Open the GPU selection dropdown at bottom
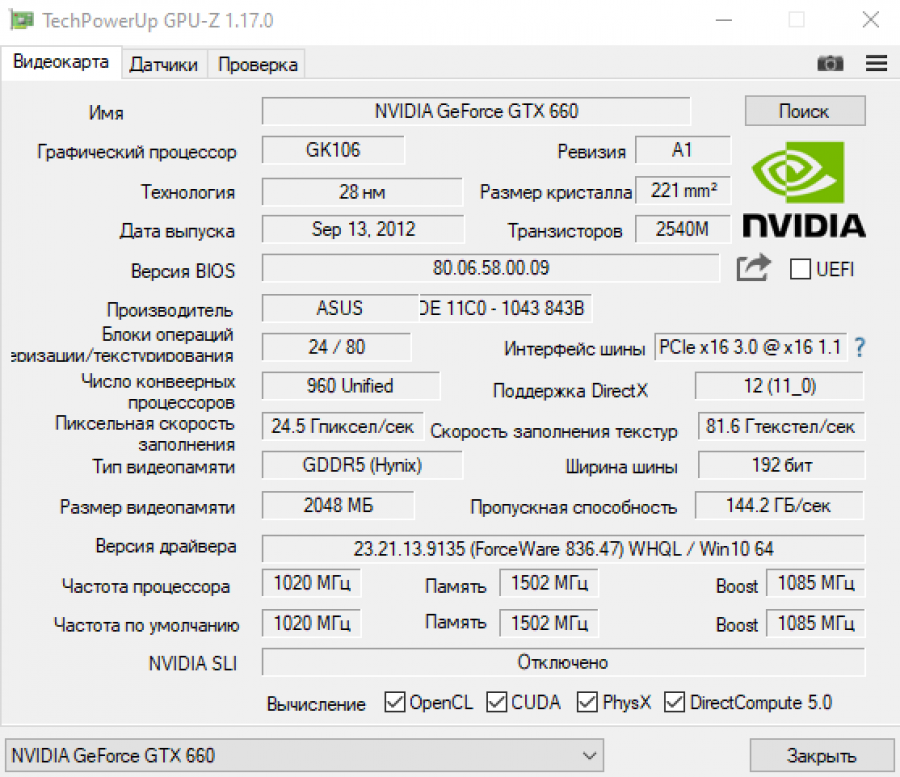900x777 pixels. (590, 755)
